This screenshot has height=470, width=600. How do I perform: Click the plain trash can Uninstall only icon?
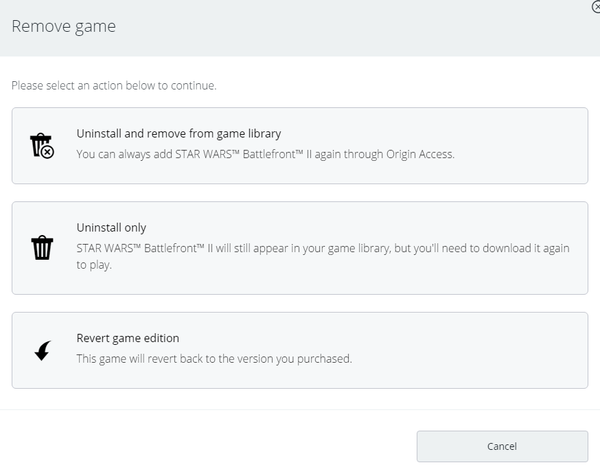(42, 248)
